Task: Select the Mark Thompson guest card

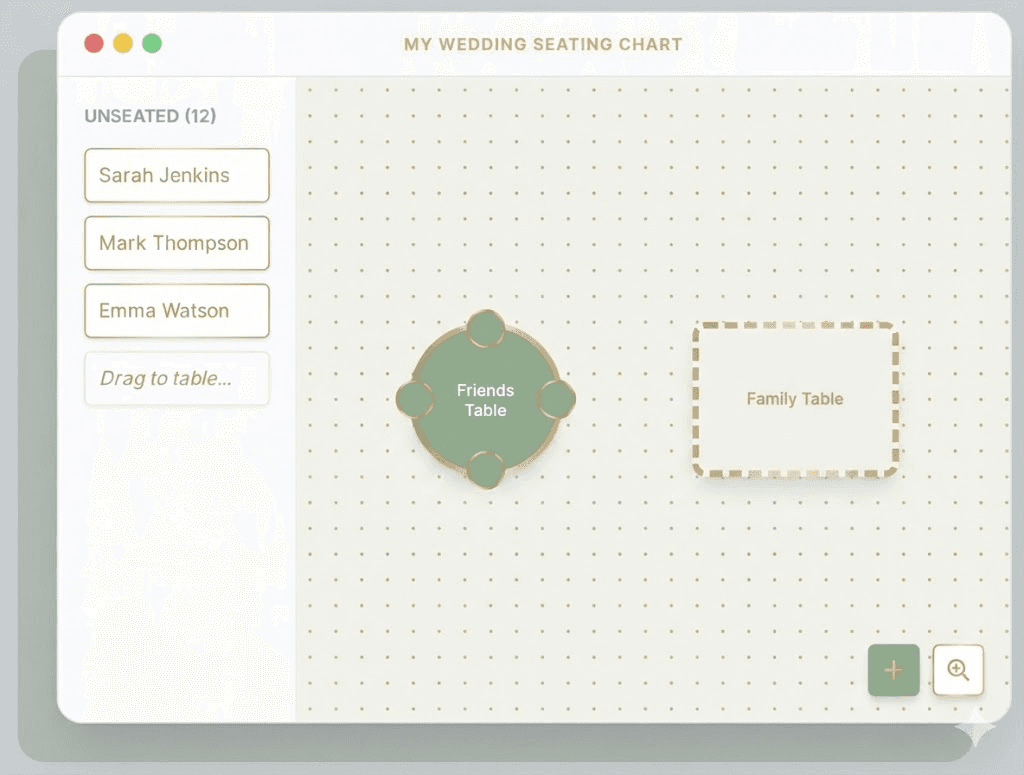Action: (x=176, y=243)
